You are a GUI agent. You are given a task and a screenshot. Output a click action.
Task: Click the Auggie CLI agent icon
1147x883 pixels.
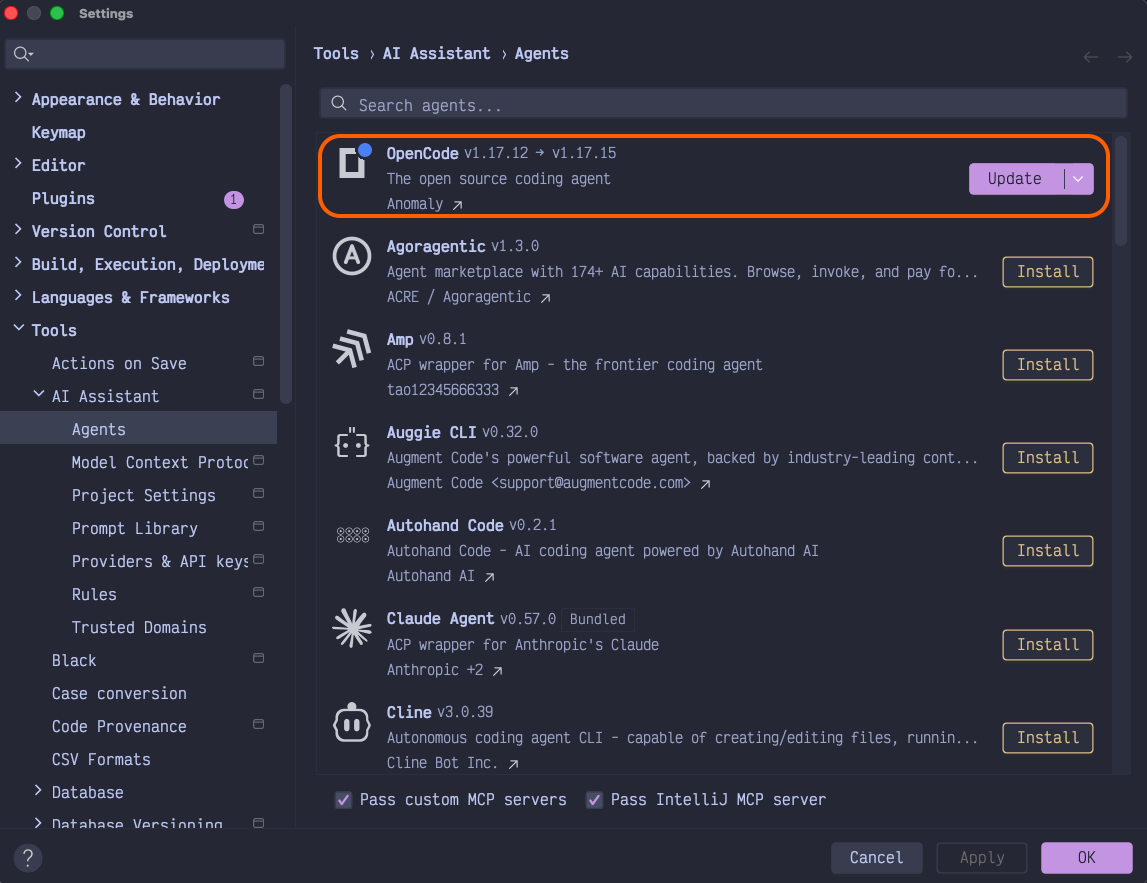pos(352,443)
